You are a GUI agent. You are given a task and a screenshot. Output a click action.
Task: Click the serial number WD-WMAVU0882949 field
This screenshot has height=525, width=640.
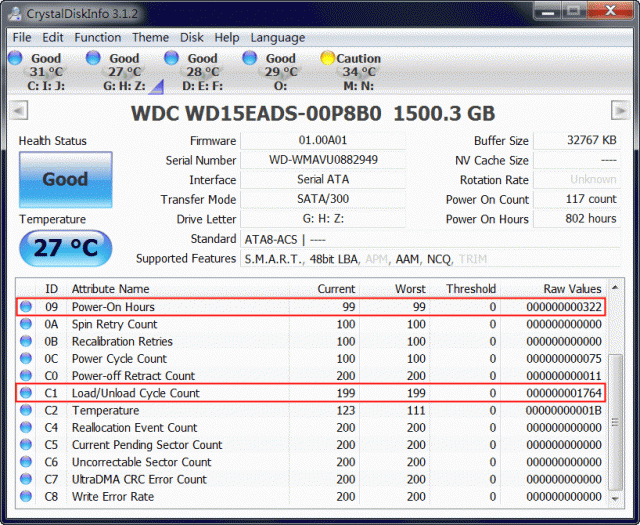[322, 160]
